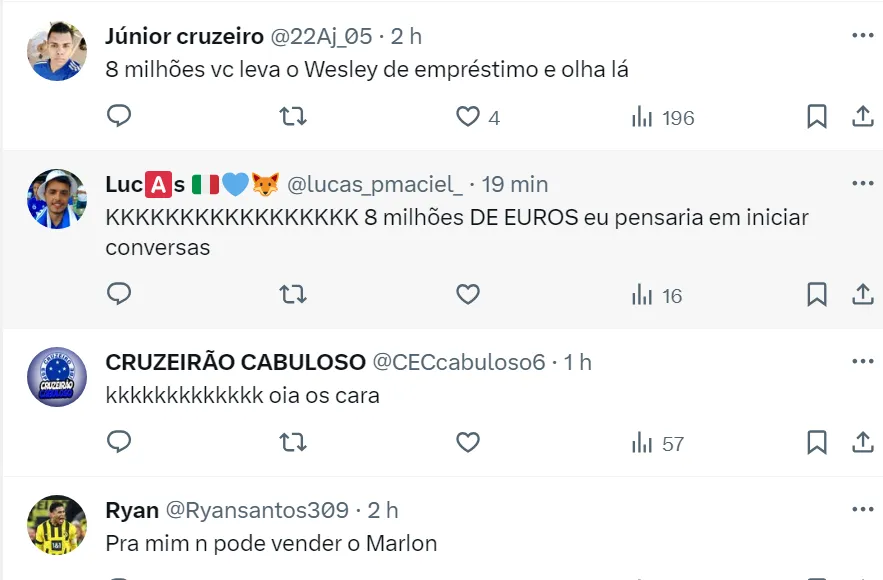The width and height of the screenshot is (883, 580).
Task: Repost the 8 milhões DE EUROS tweet
Action: point(292,294)
